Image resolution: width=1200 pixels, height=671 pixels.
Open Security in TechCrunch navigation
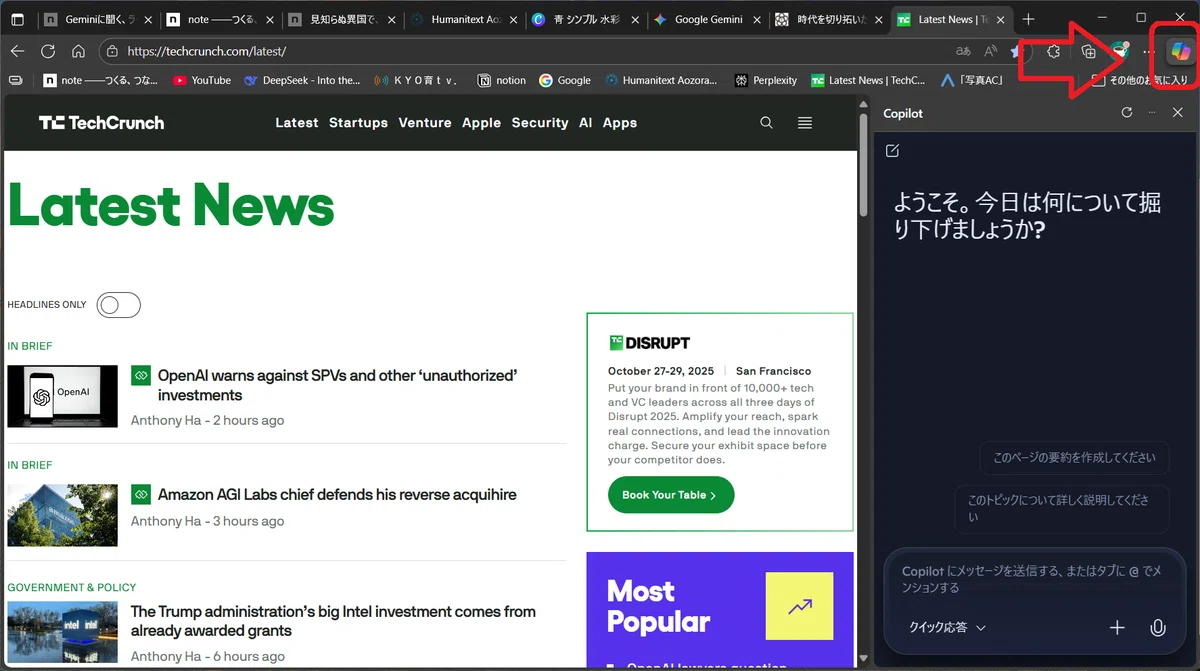pyautogui.click(x=540, y=123)
